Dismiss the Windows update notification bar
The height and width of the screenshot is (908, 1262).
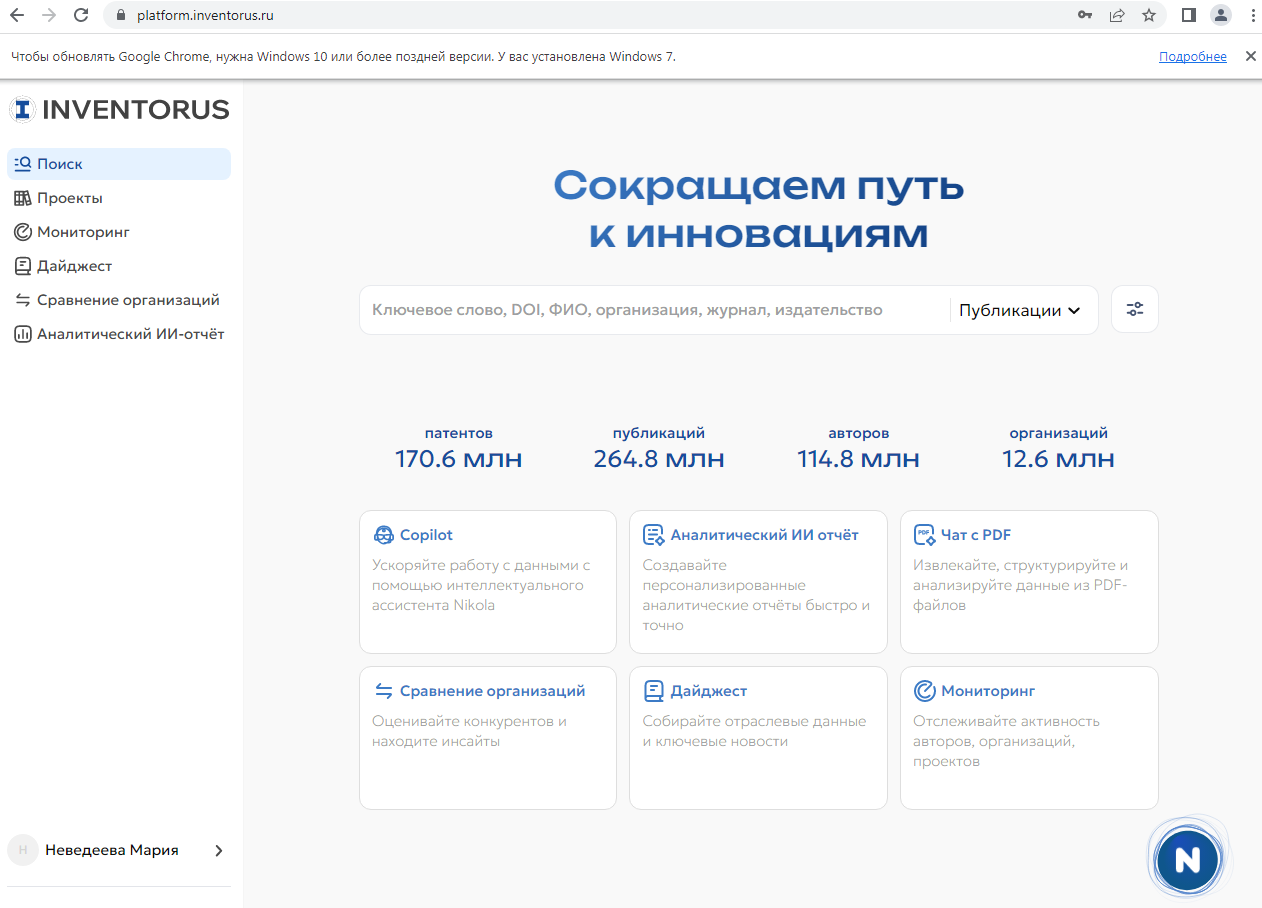pos(1250,56)
